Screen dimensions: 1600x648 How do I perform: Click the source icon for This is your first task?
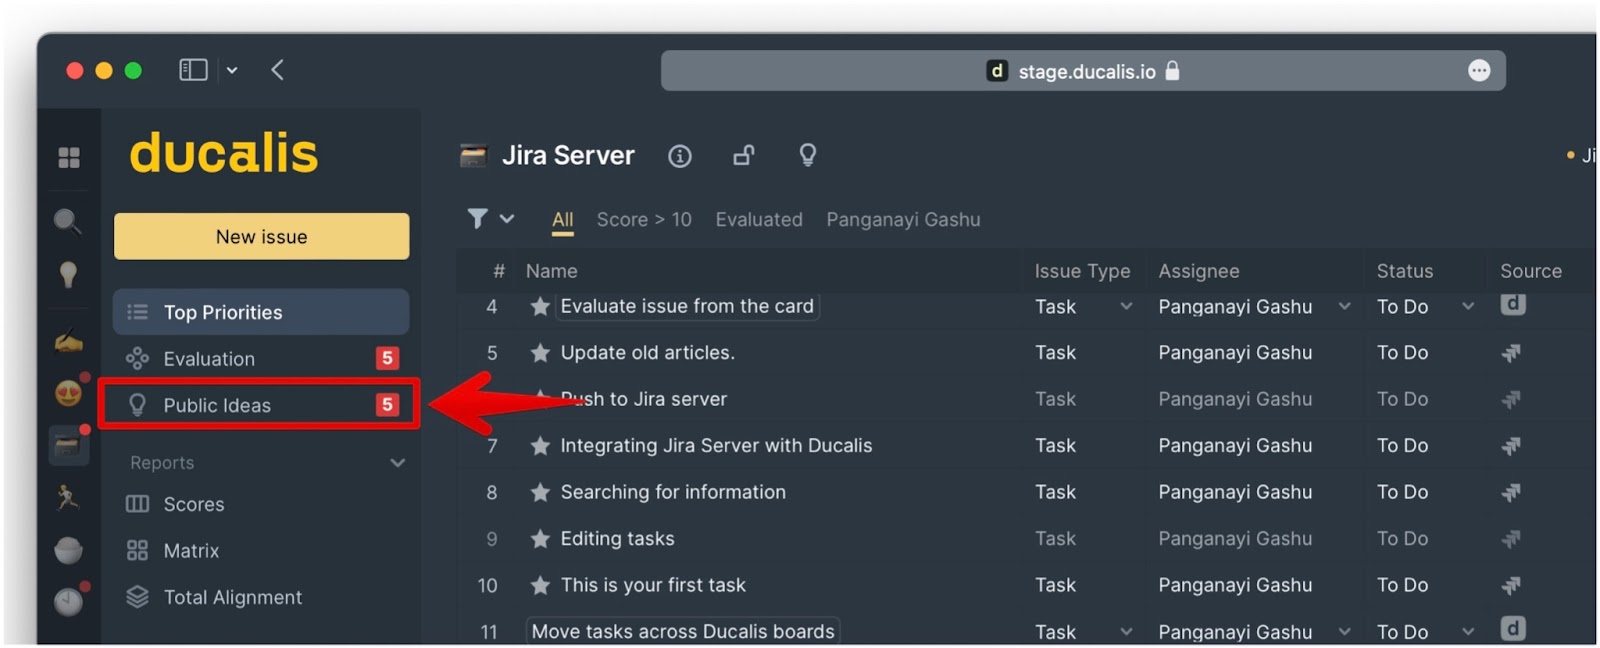coord(1512,585)
